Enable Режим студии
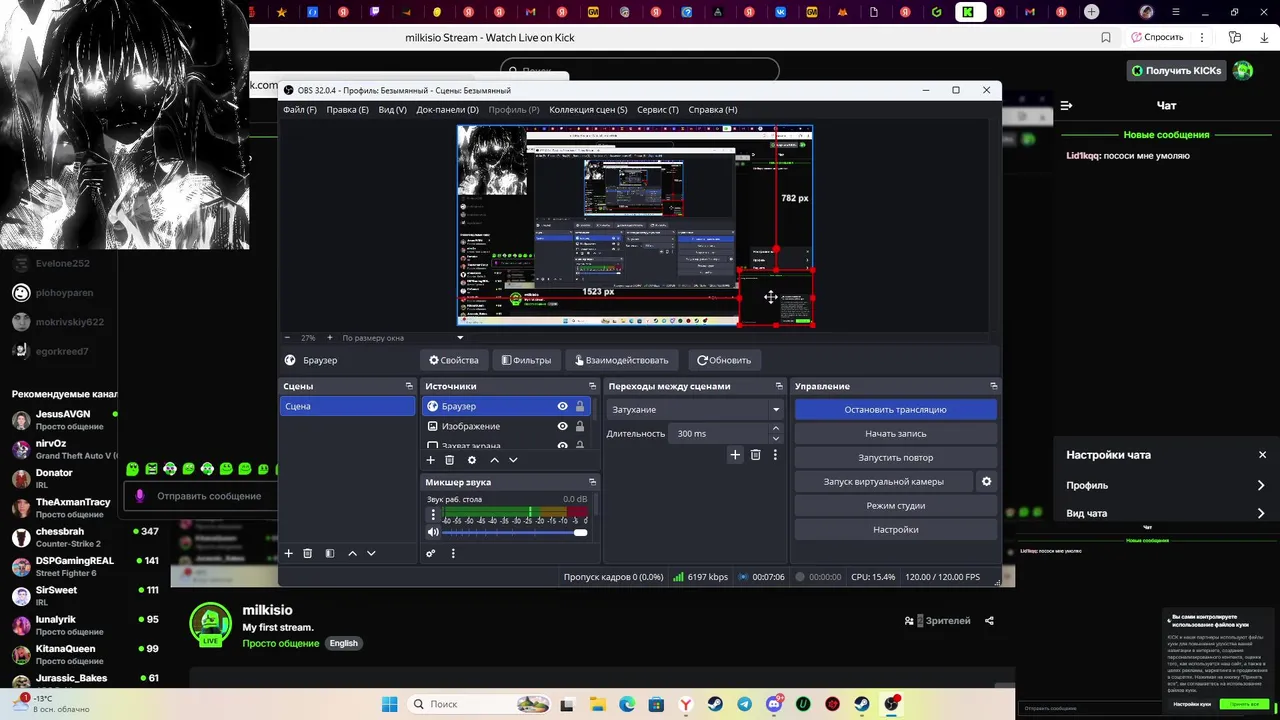The height and width of the screenshot is (720, 1280). 895,505
